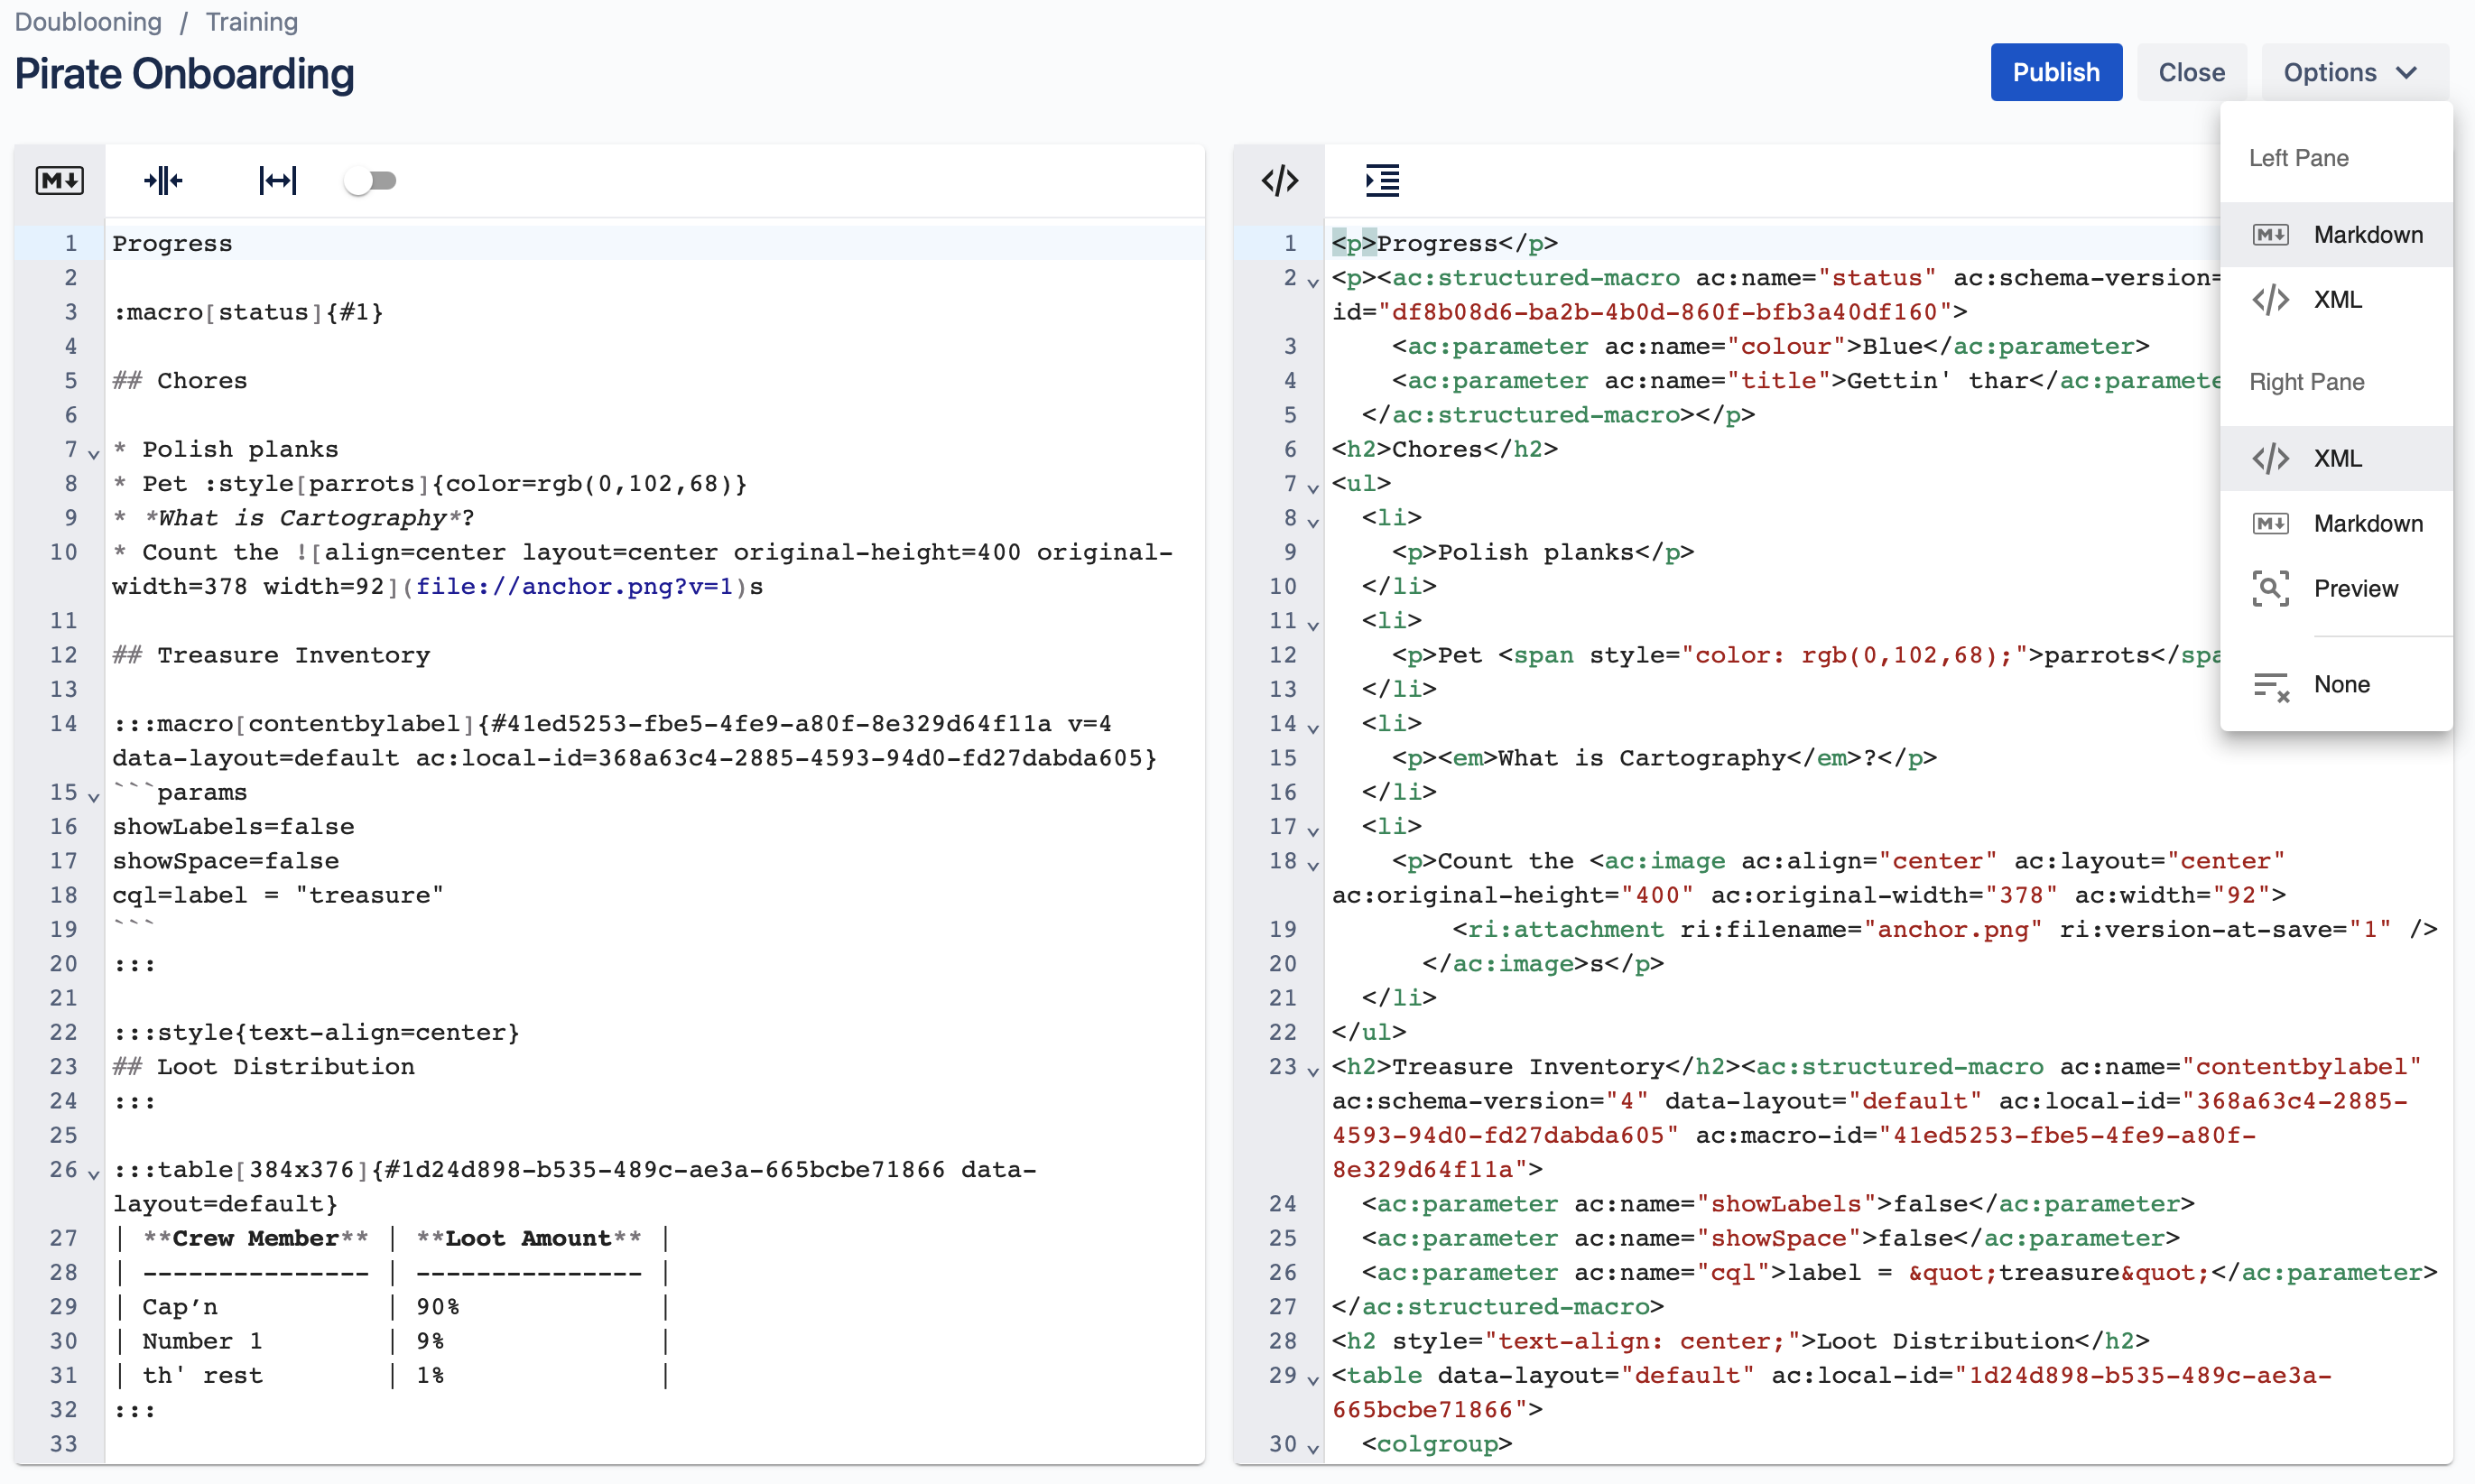Click the Publish button
Screen dimensions: 2475x1484
(x=2054, y=72)
